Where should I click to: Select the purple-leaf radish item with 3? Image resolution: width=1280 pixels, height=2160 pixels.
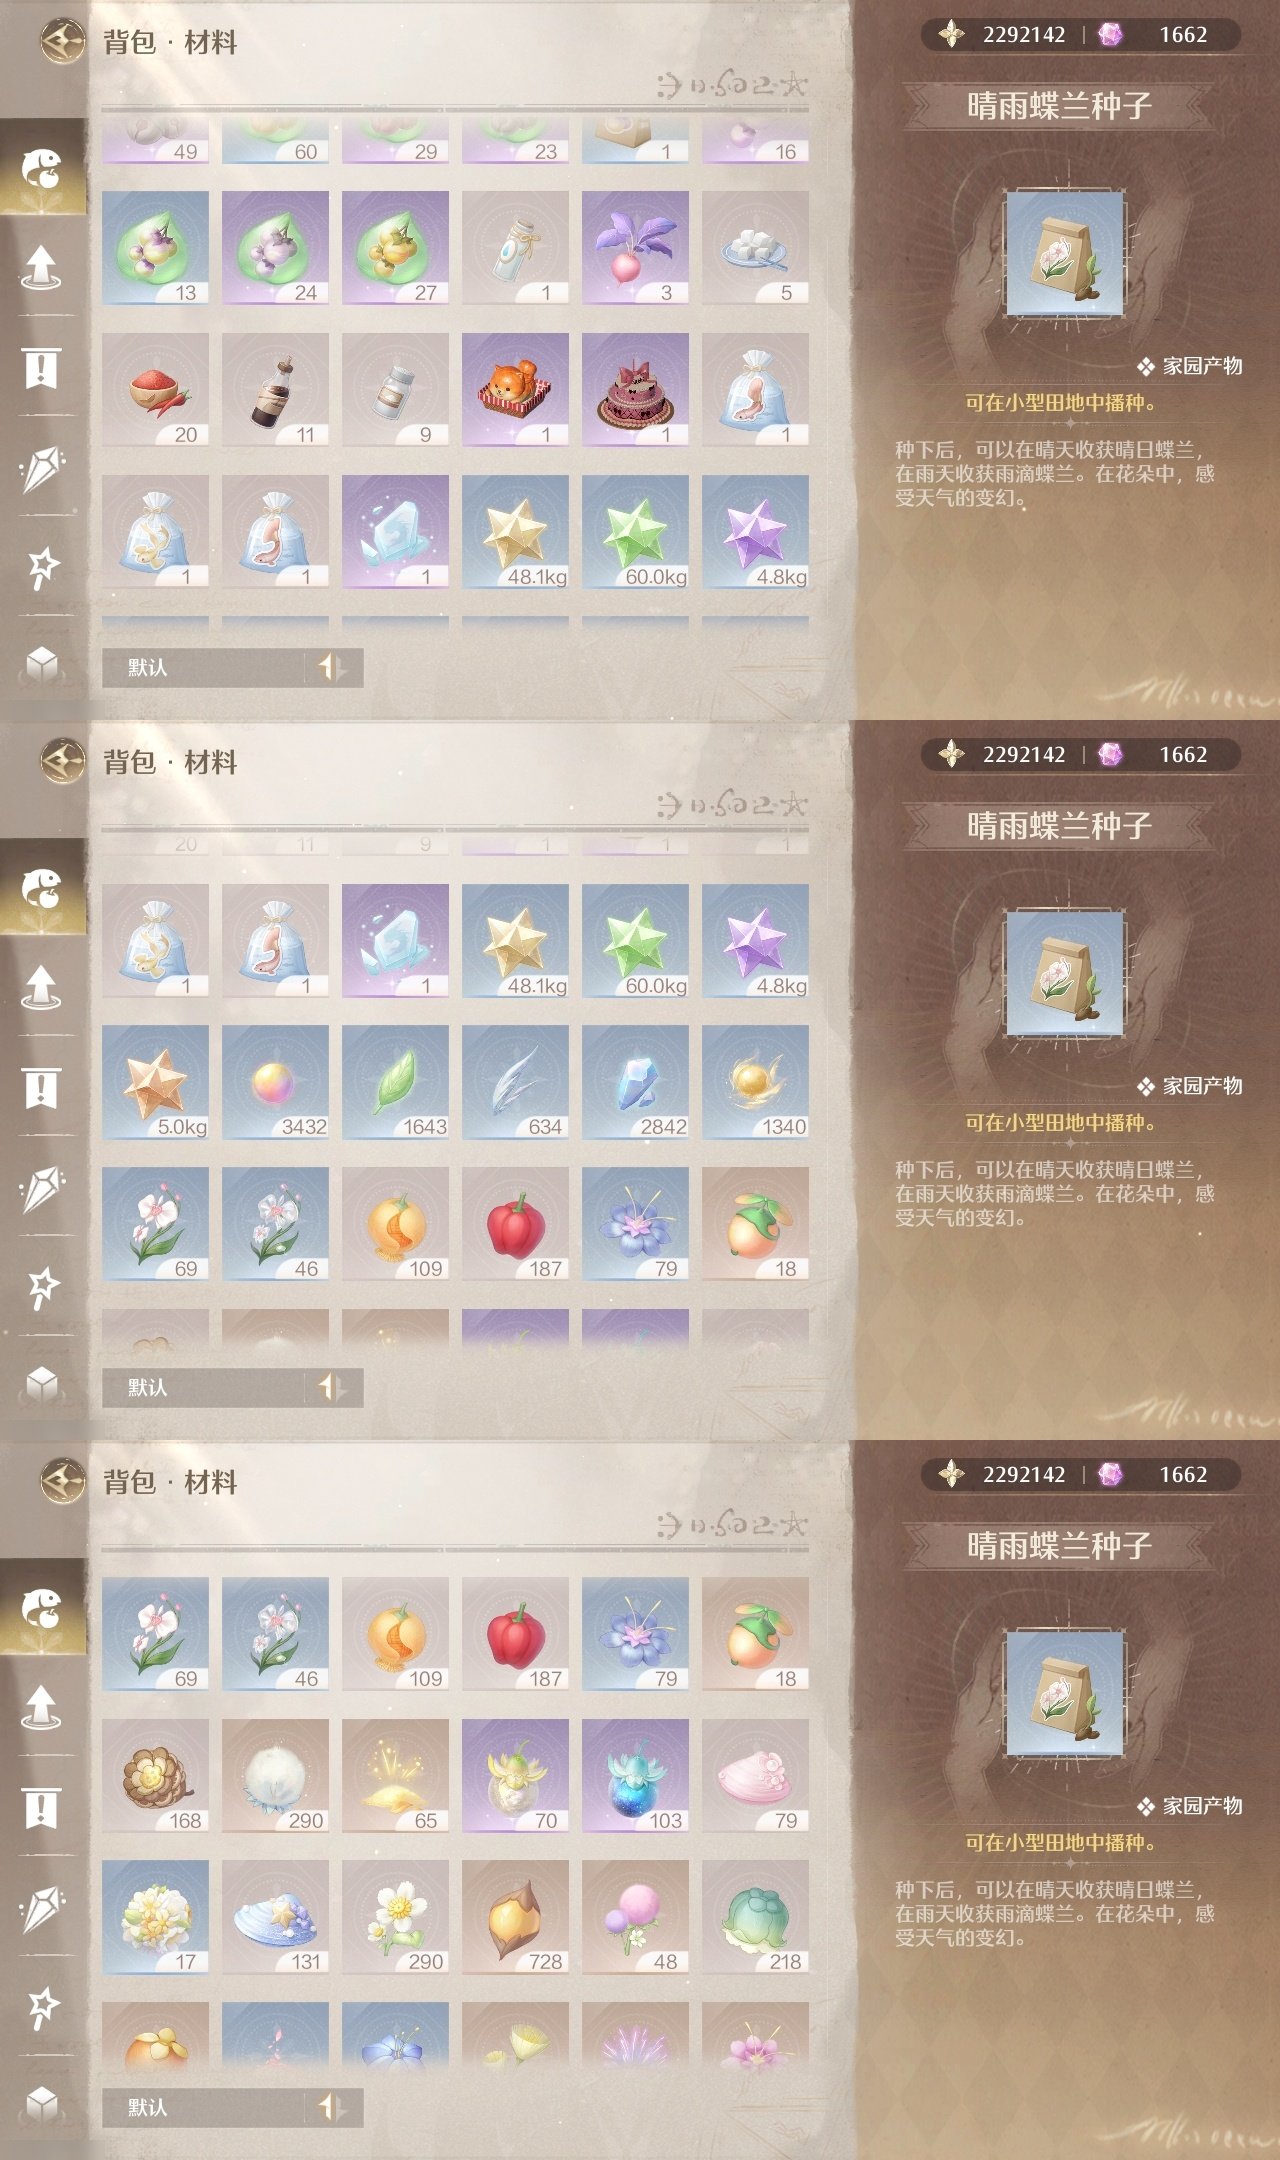coord(635,248)
